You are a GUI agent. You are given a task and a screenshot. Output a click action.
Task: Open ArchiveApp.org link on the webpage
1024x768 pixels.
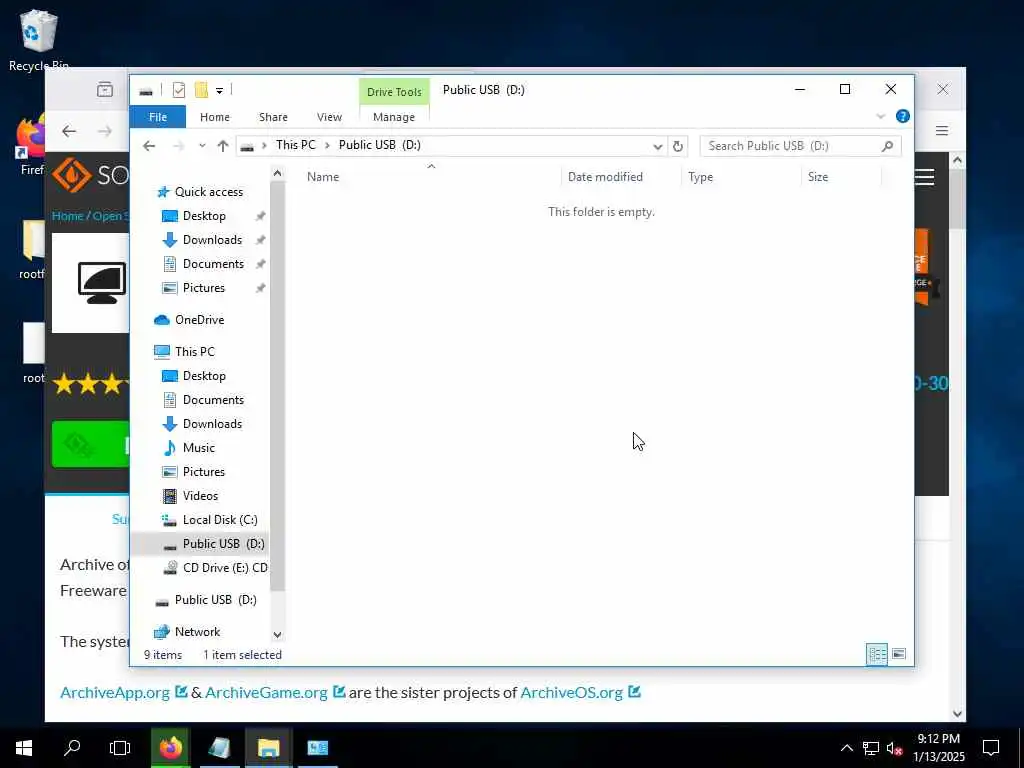point(115,693)
